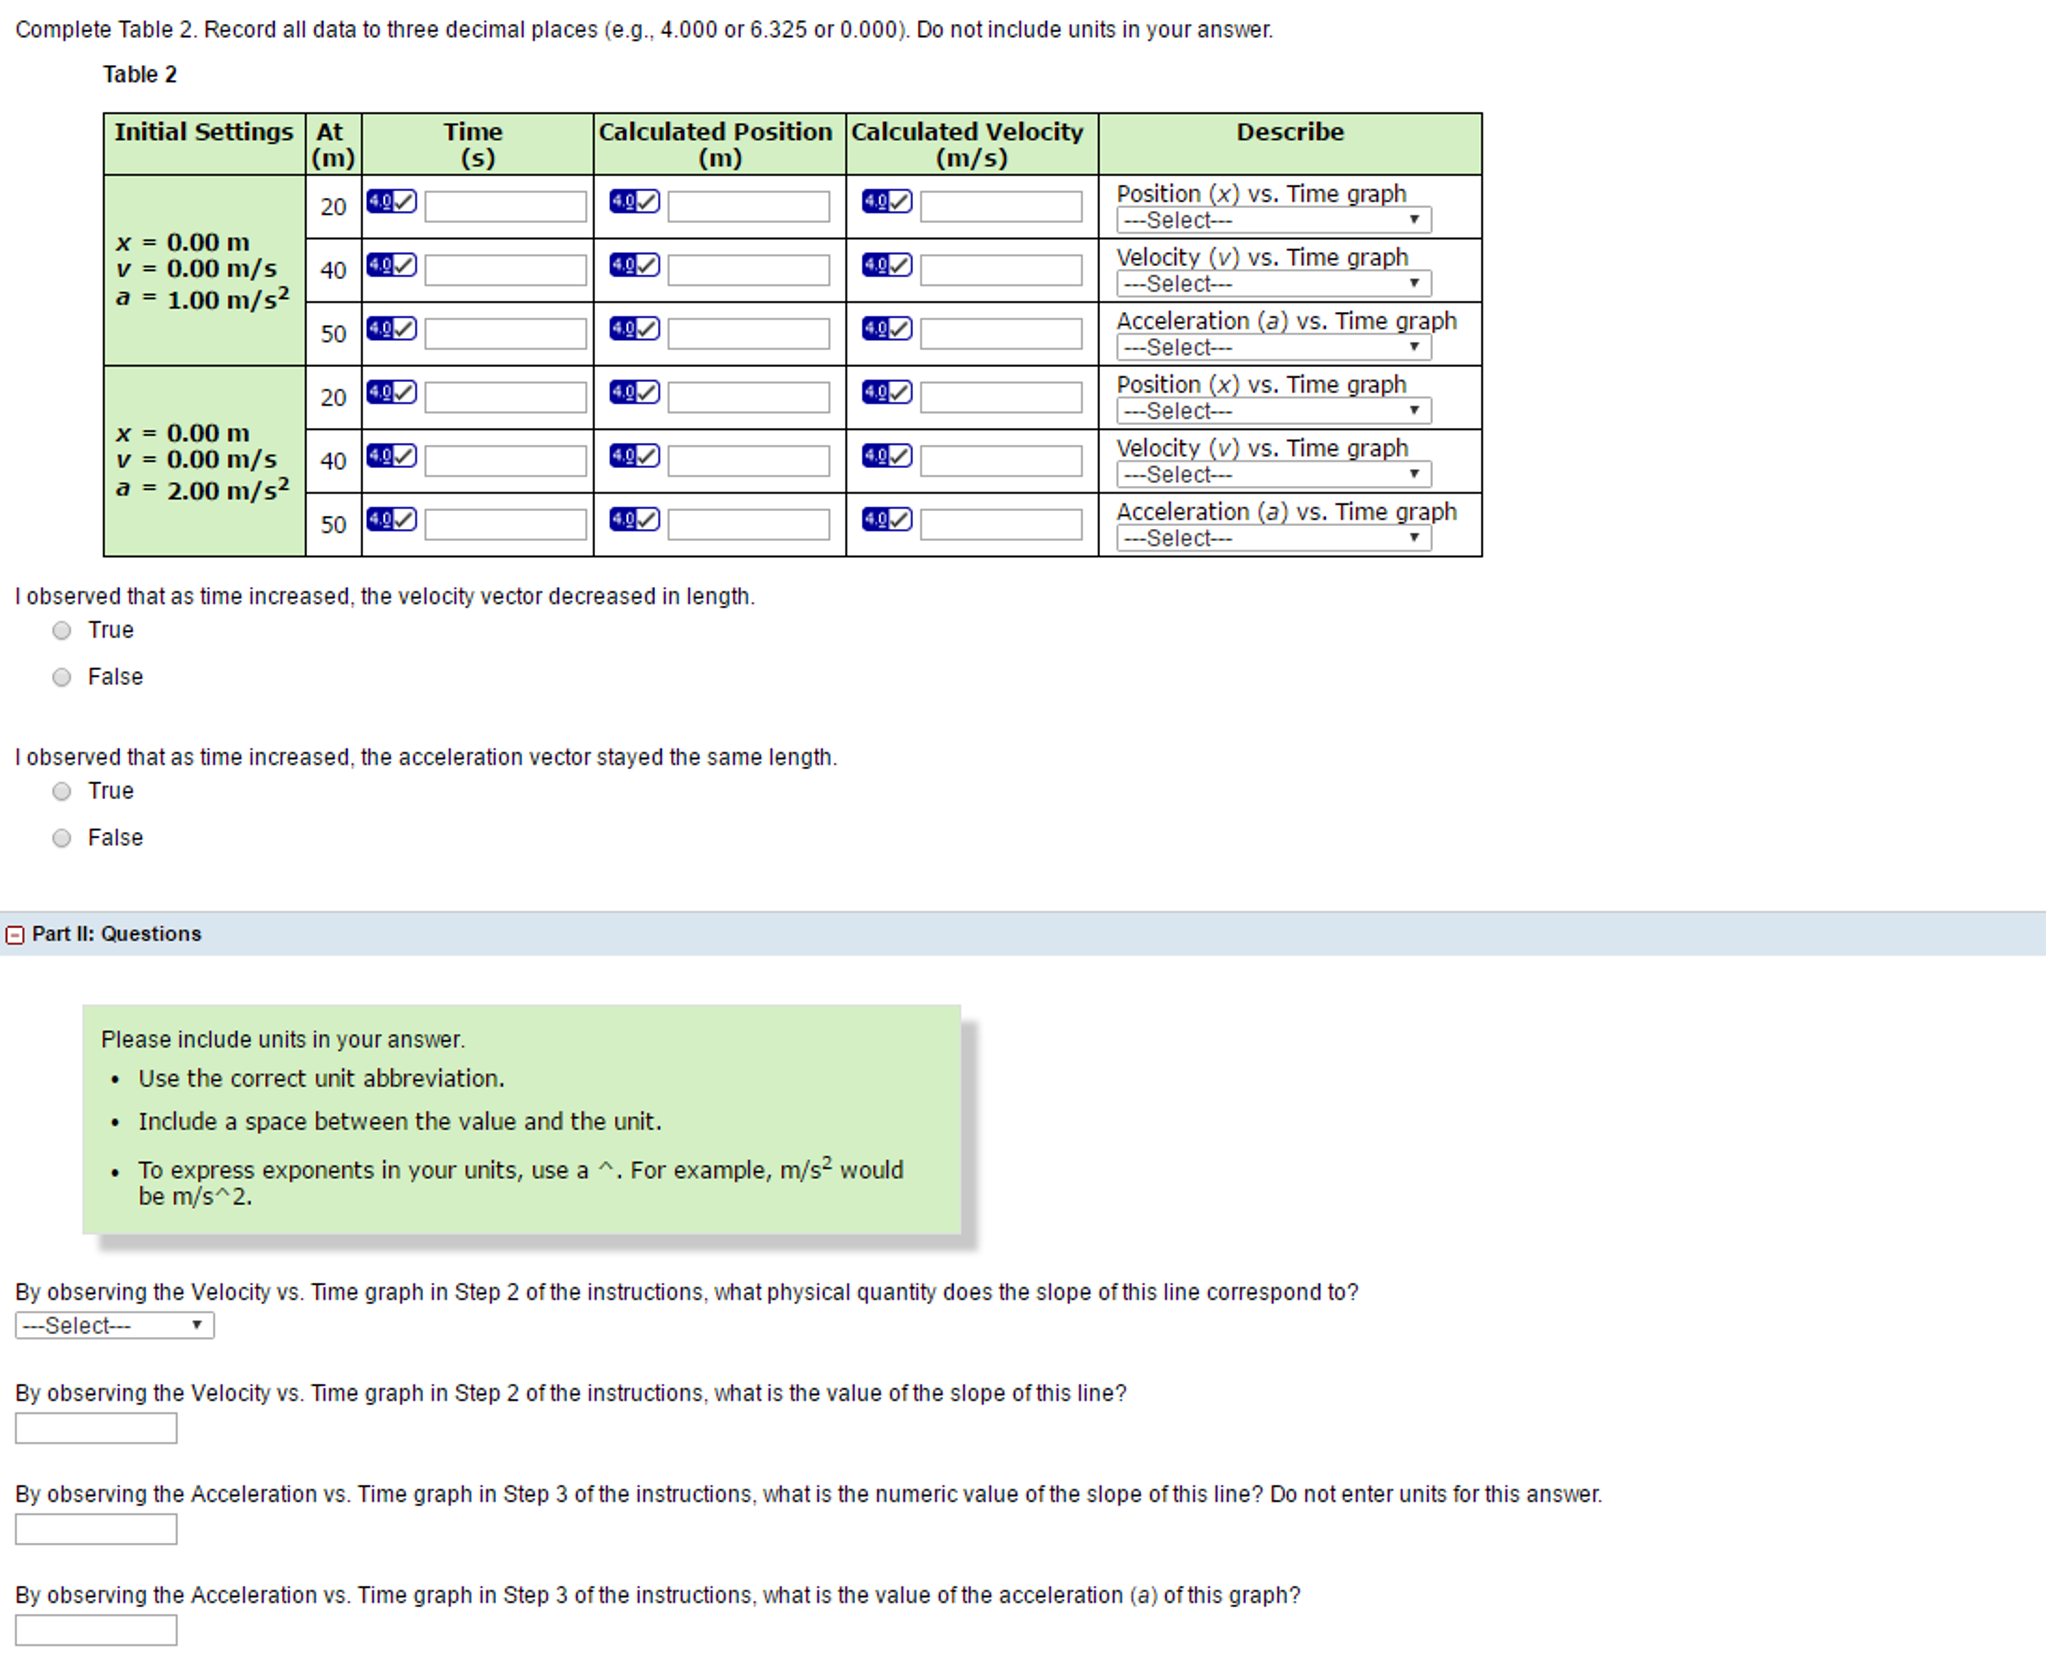This screenshot has width=2046, height=1676.
Task: Select False for the velocity vector decreased statement
Action: (61, 677)
